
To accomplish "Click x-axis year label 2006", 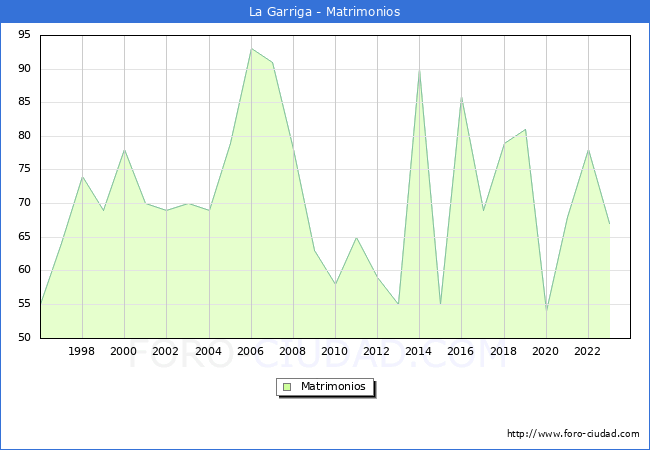I will tap(250, 351).
